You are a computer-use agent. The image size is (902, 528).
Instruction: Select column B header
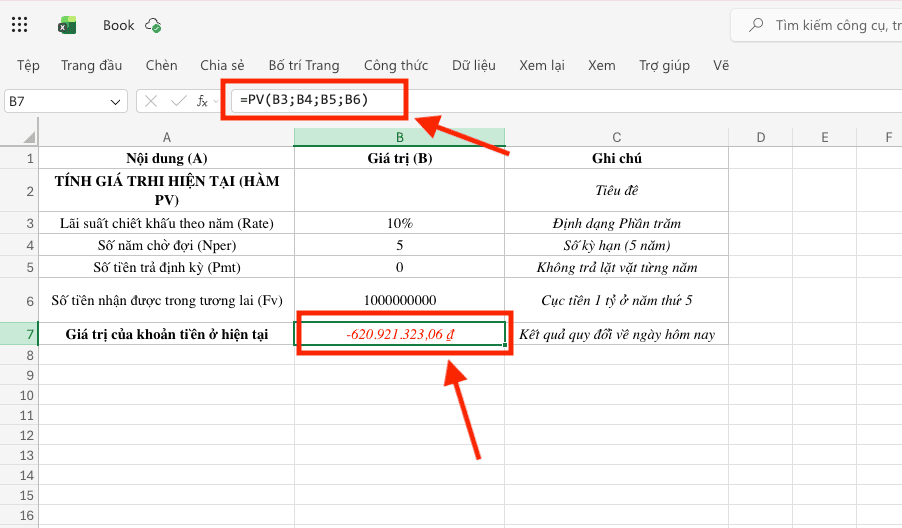(399, 137)
